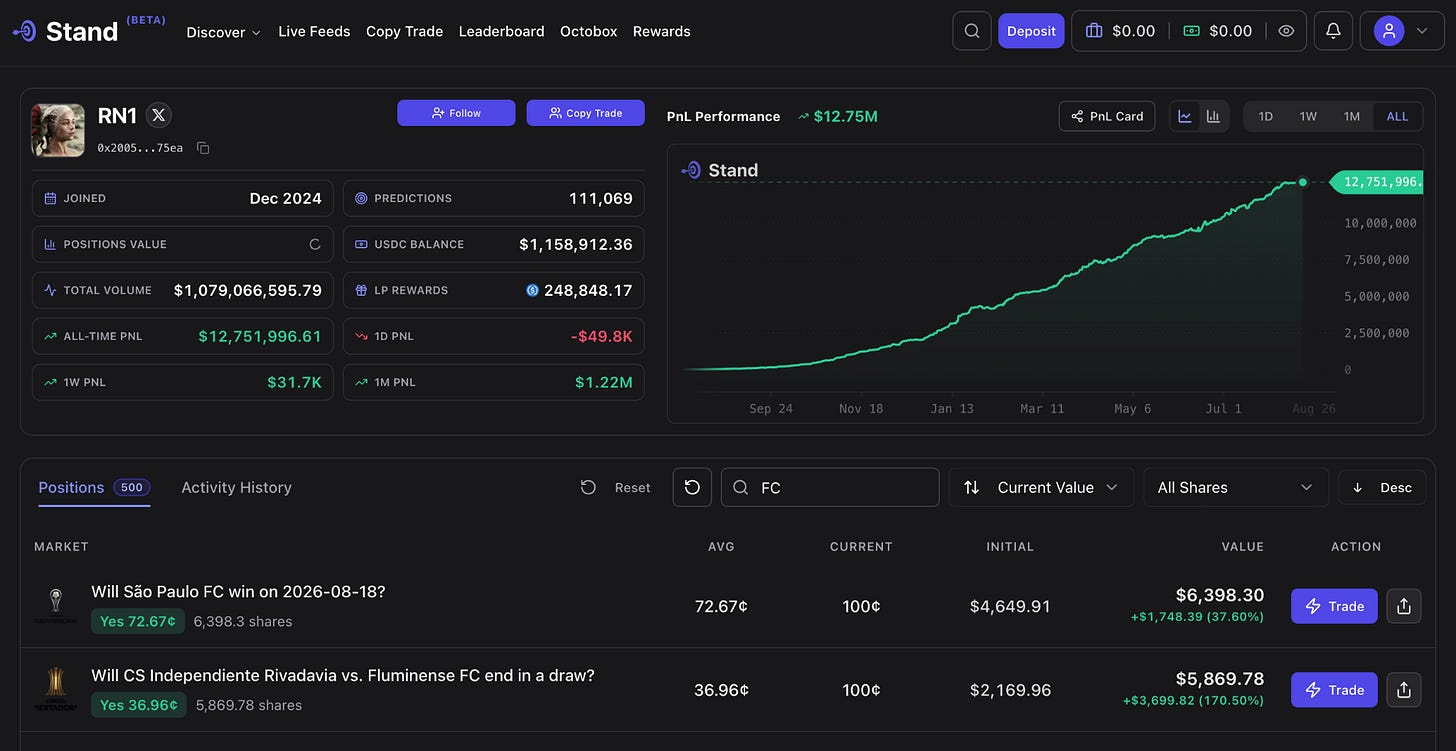
Task: Set the chart range to ALL
Action: [1397, 116]
